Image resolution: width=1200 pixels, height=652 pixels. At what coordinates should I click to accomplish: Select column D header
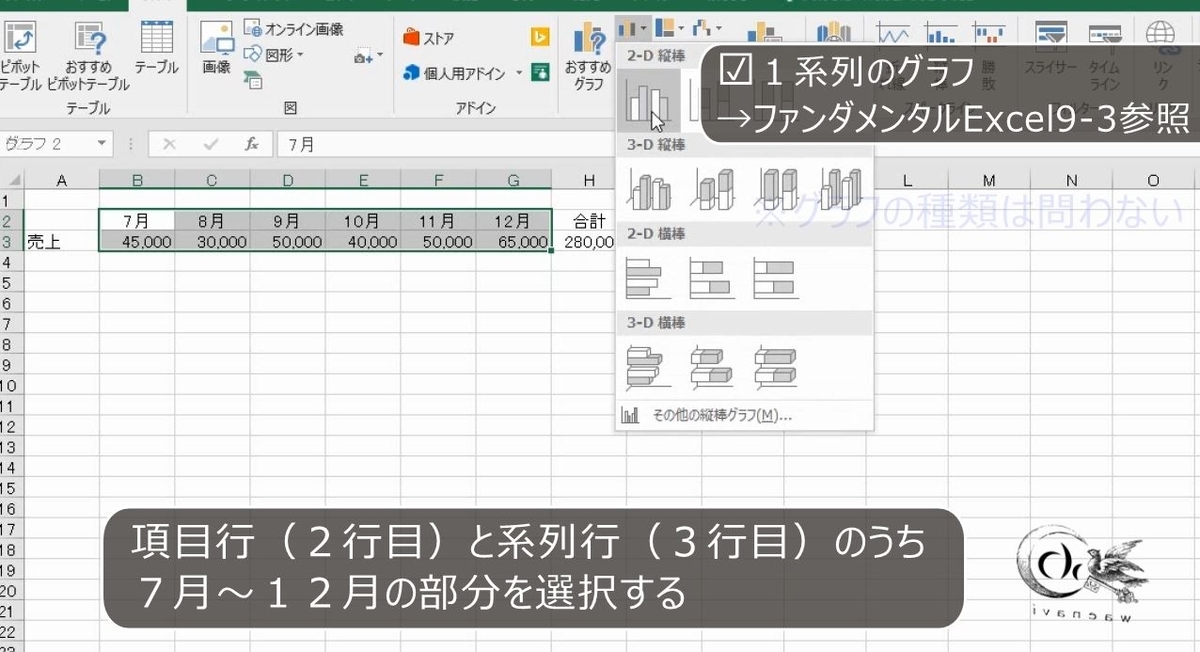pyautogui.click(x=288, y=180)
